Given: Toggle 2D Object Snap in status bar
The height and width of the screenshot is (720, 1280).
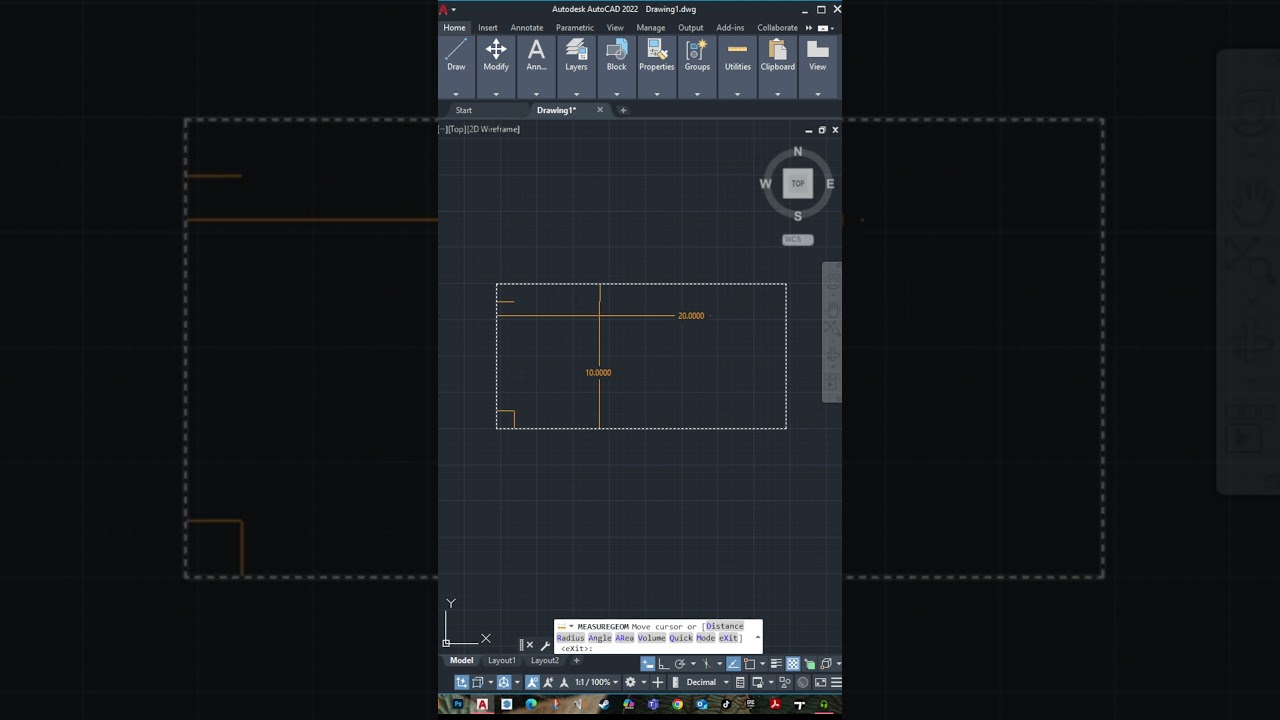Looking at the screenshot, I should coord(749,664).
